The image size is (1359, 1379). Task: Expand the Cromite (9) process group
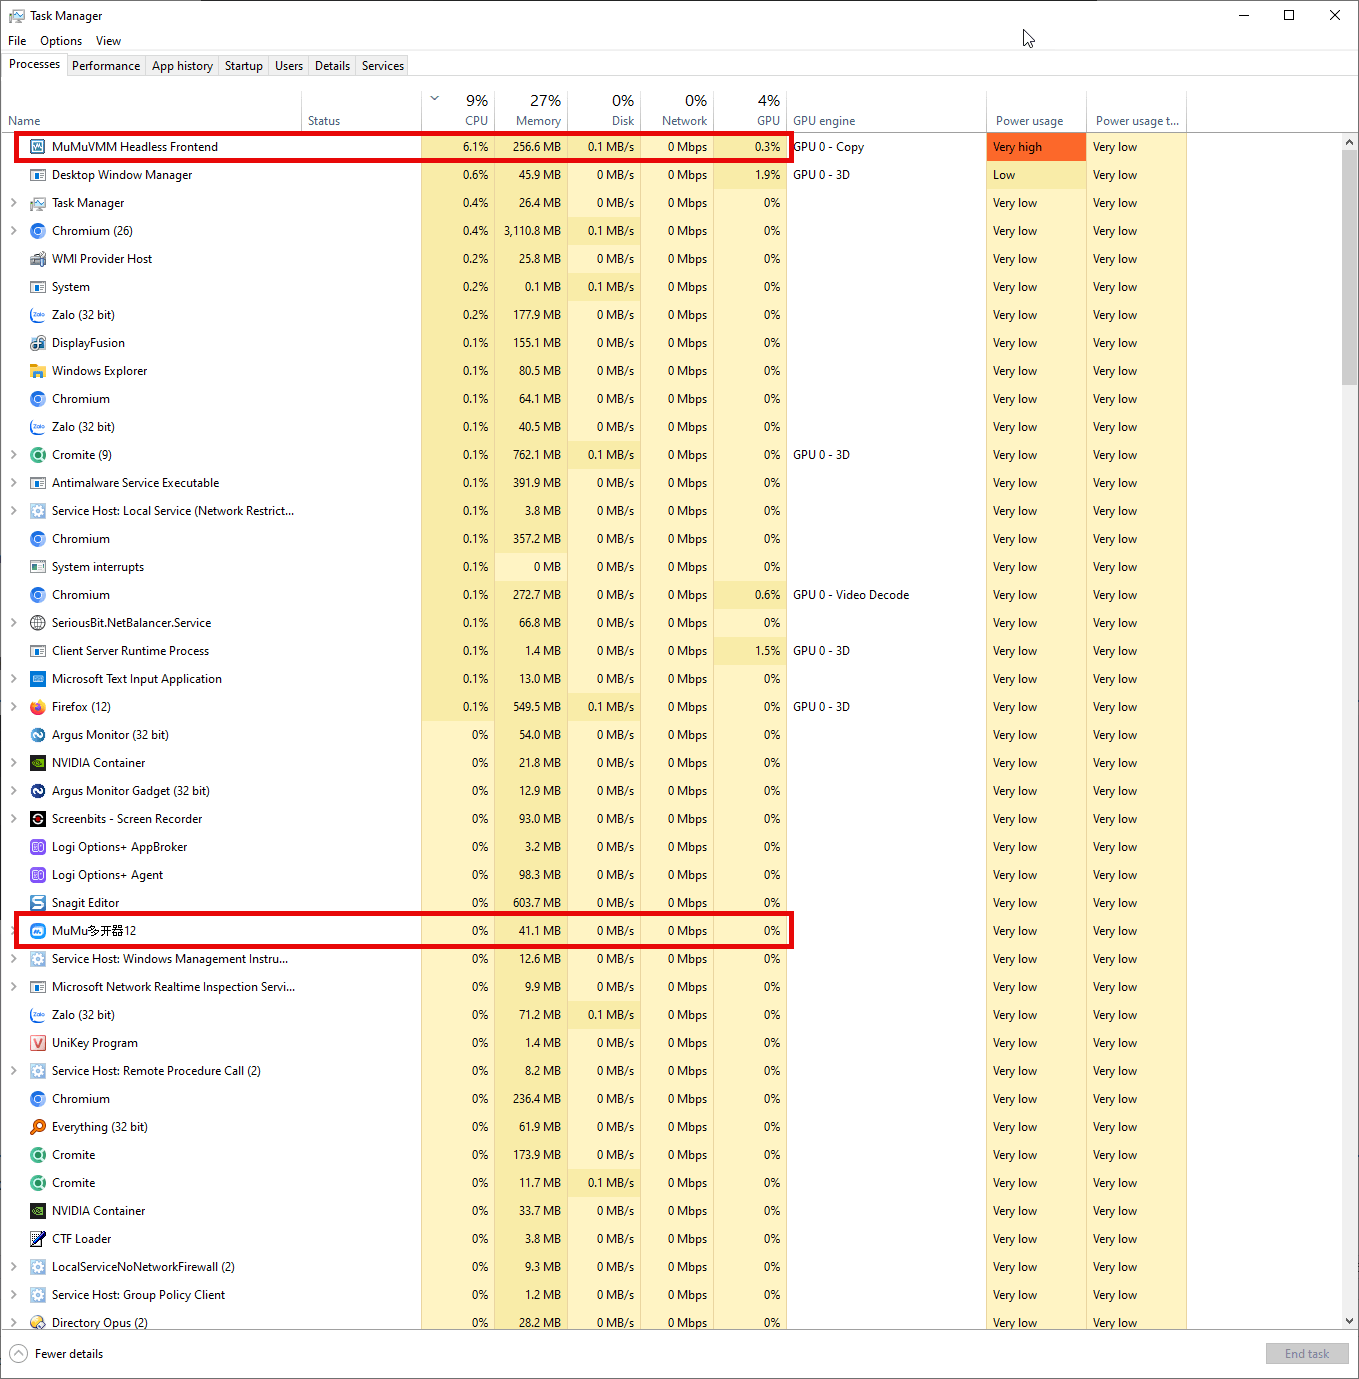coord(13,455)
